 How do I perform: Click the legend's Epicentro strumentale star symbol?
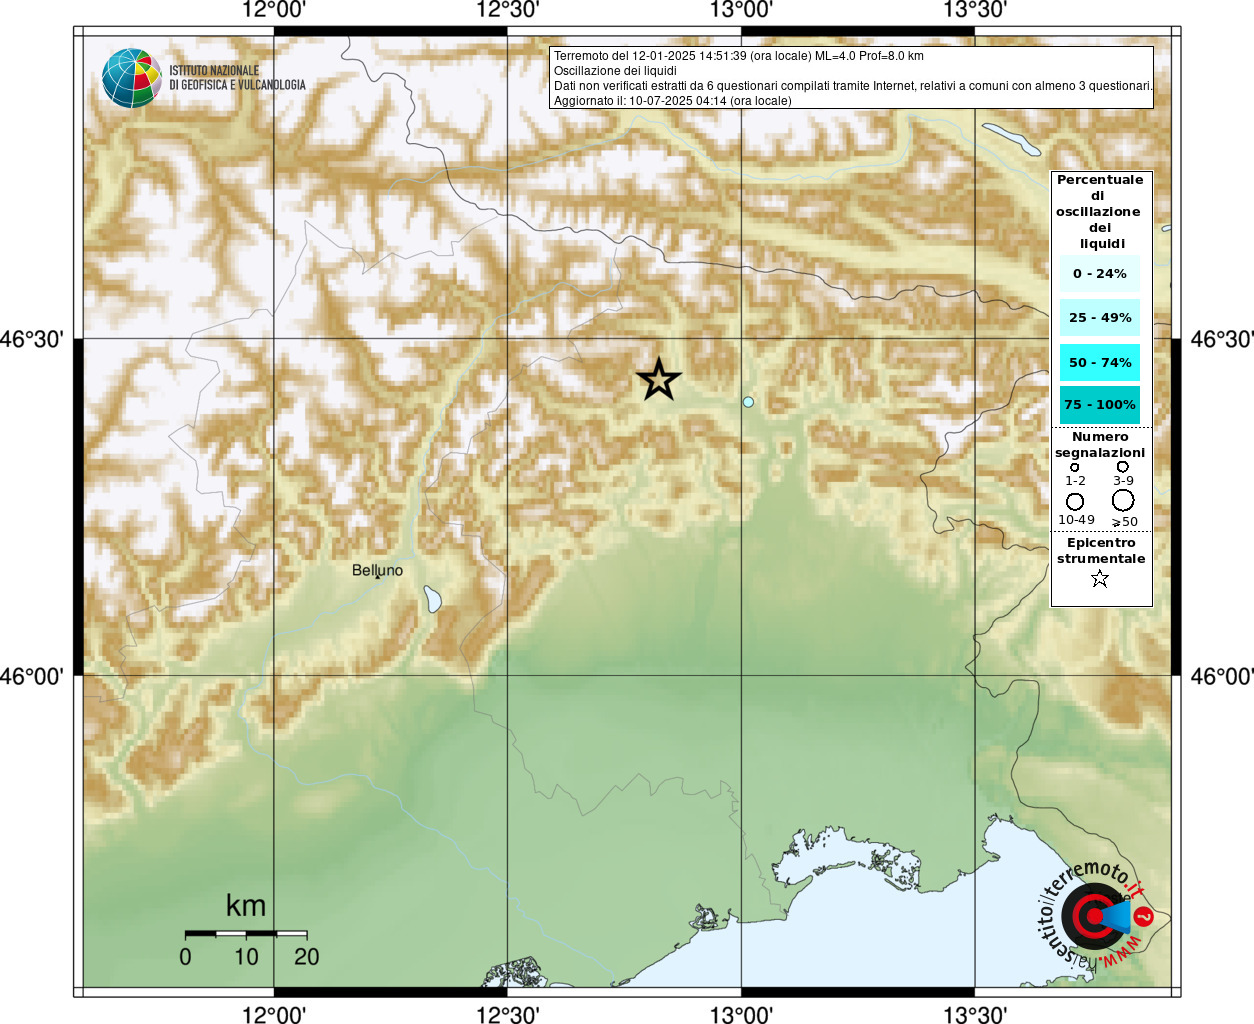pos(1100,578)
